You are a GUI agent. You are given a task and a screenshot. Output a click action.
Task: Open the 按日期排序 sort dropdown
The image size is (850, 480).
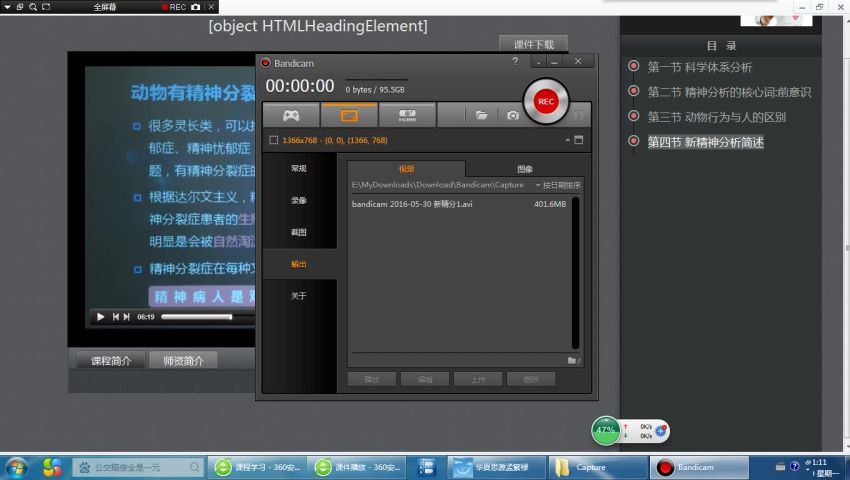point(558,185)
